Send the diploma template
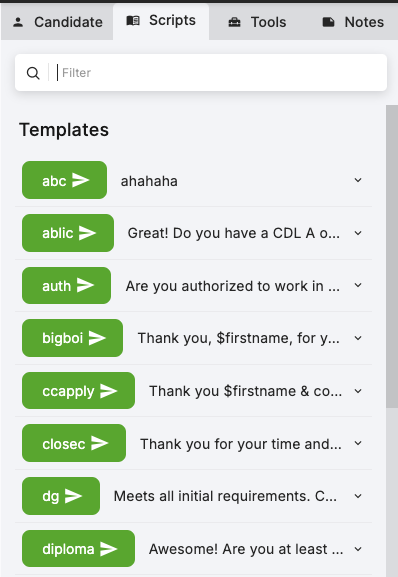The image size is (398, 577). (x=78, y=548)
